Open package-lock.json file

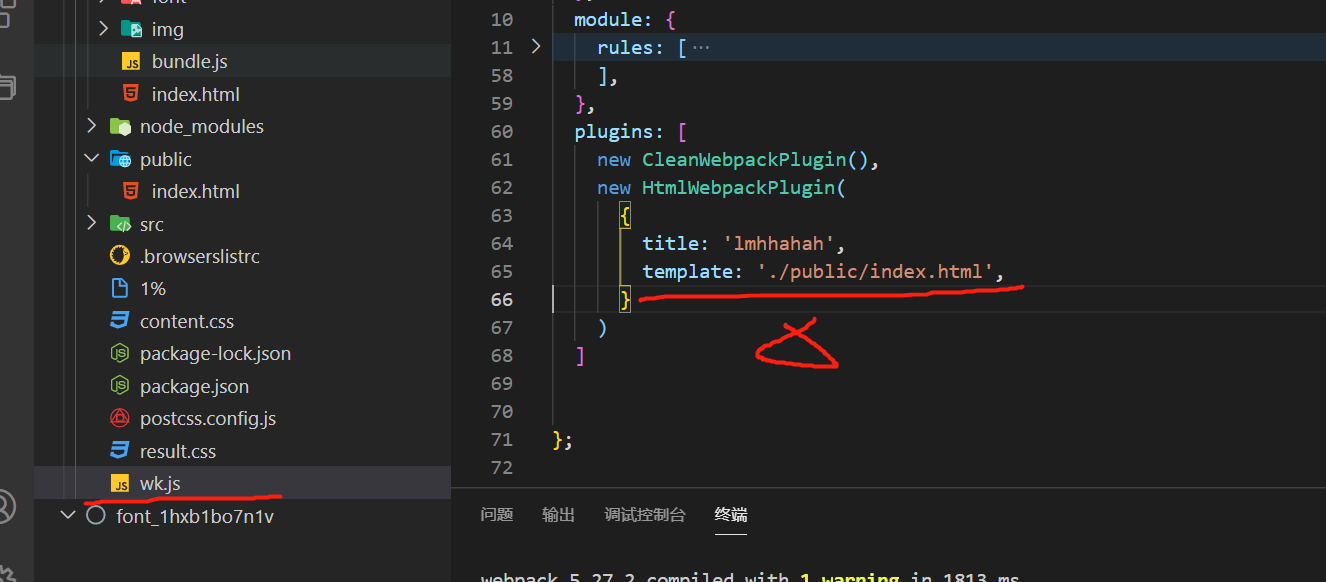(216, 353)
